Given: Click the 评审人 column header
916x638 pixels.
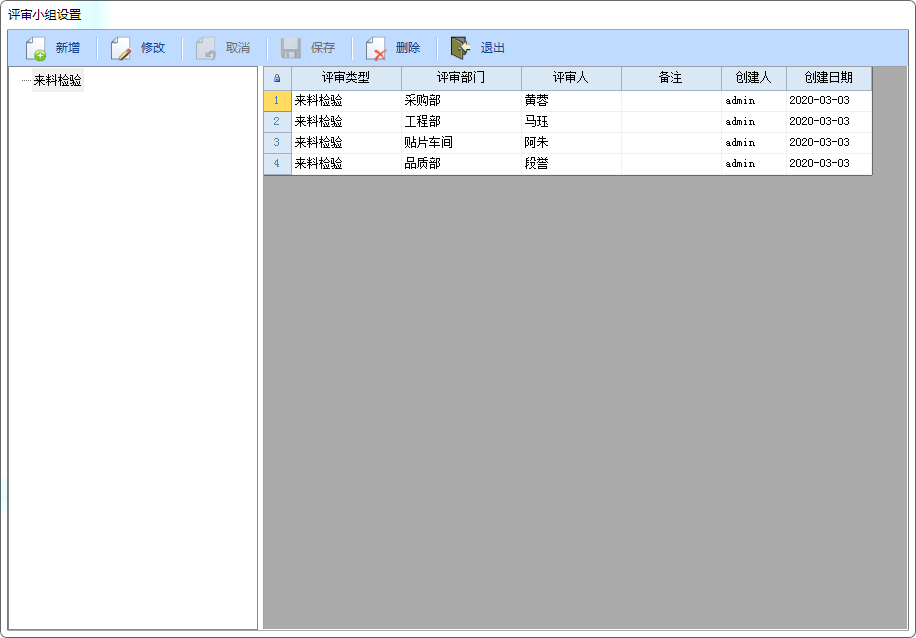Looking at the screenshot, I should (571, 78).
